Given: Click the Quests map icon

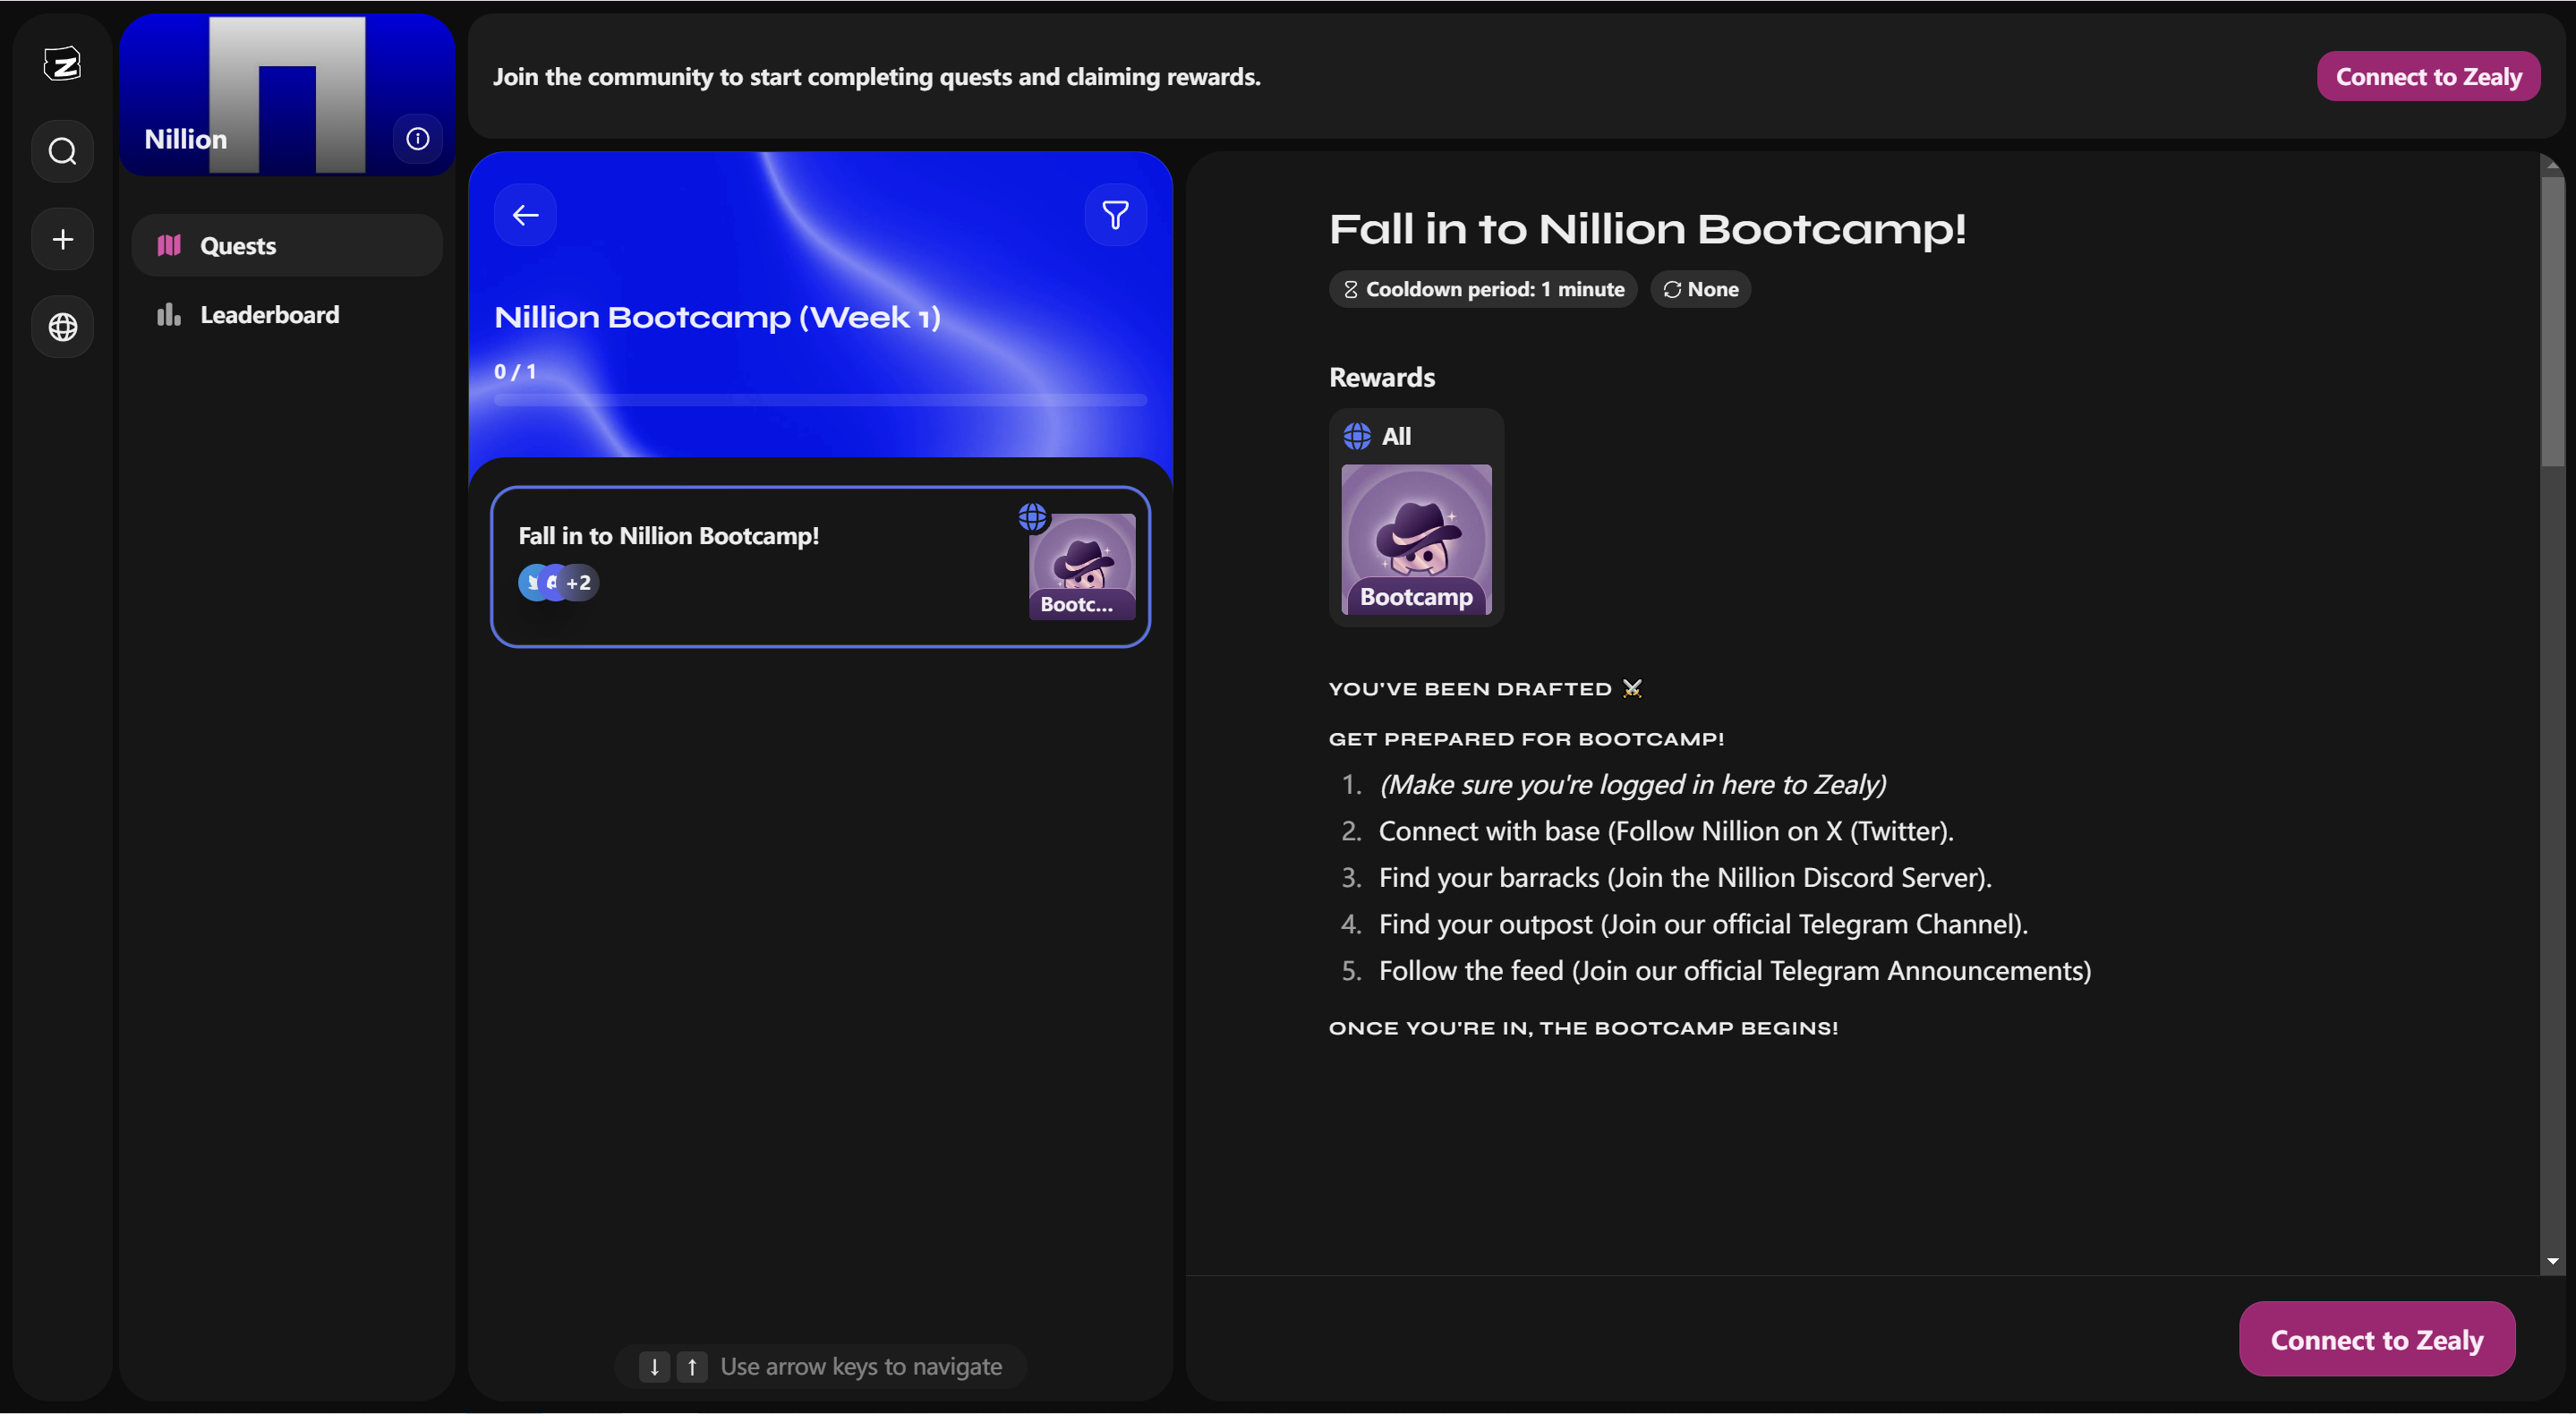Looking at the screenshot, I should pyautogui.click(x=169, y=245).
